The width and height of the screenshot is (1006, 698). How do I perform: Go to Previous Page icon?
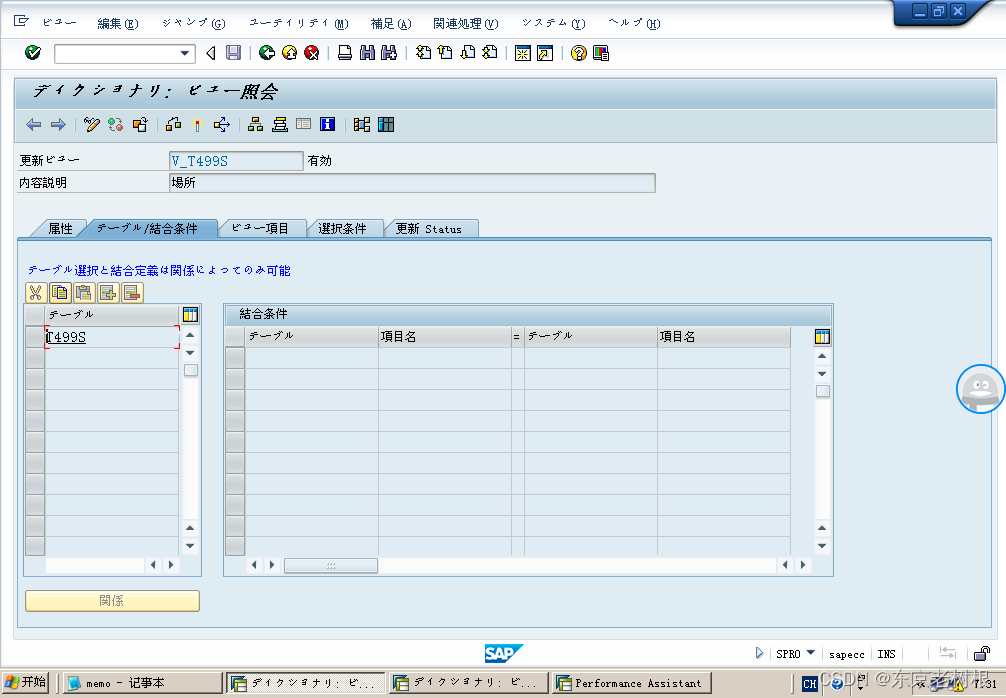pyautogui.click(x=445, y=53)
